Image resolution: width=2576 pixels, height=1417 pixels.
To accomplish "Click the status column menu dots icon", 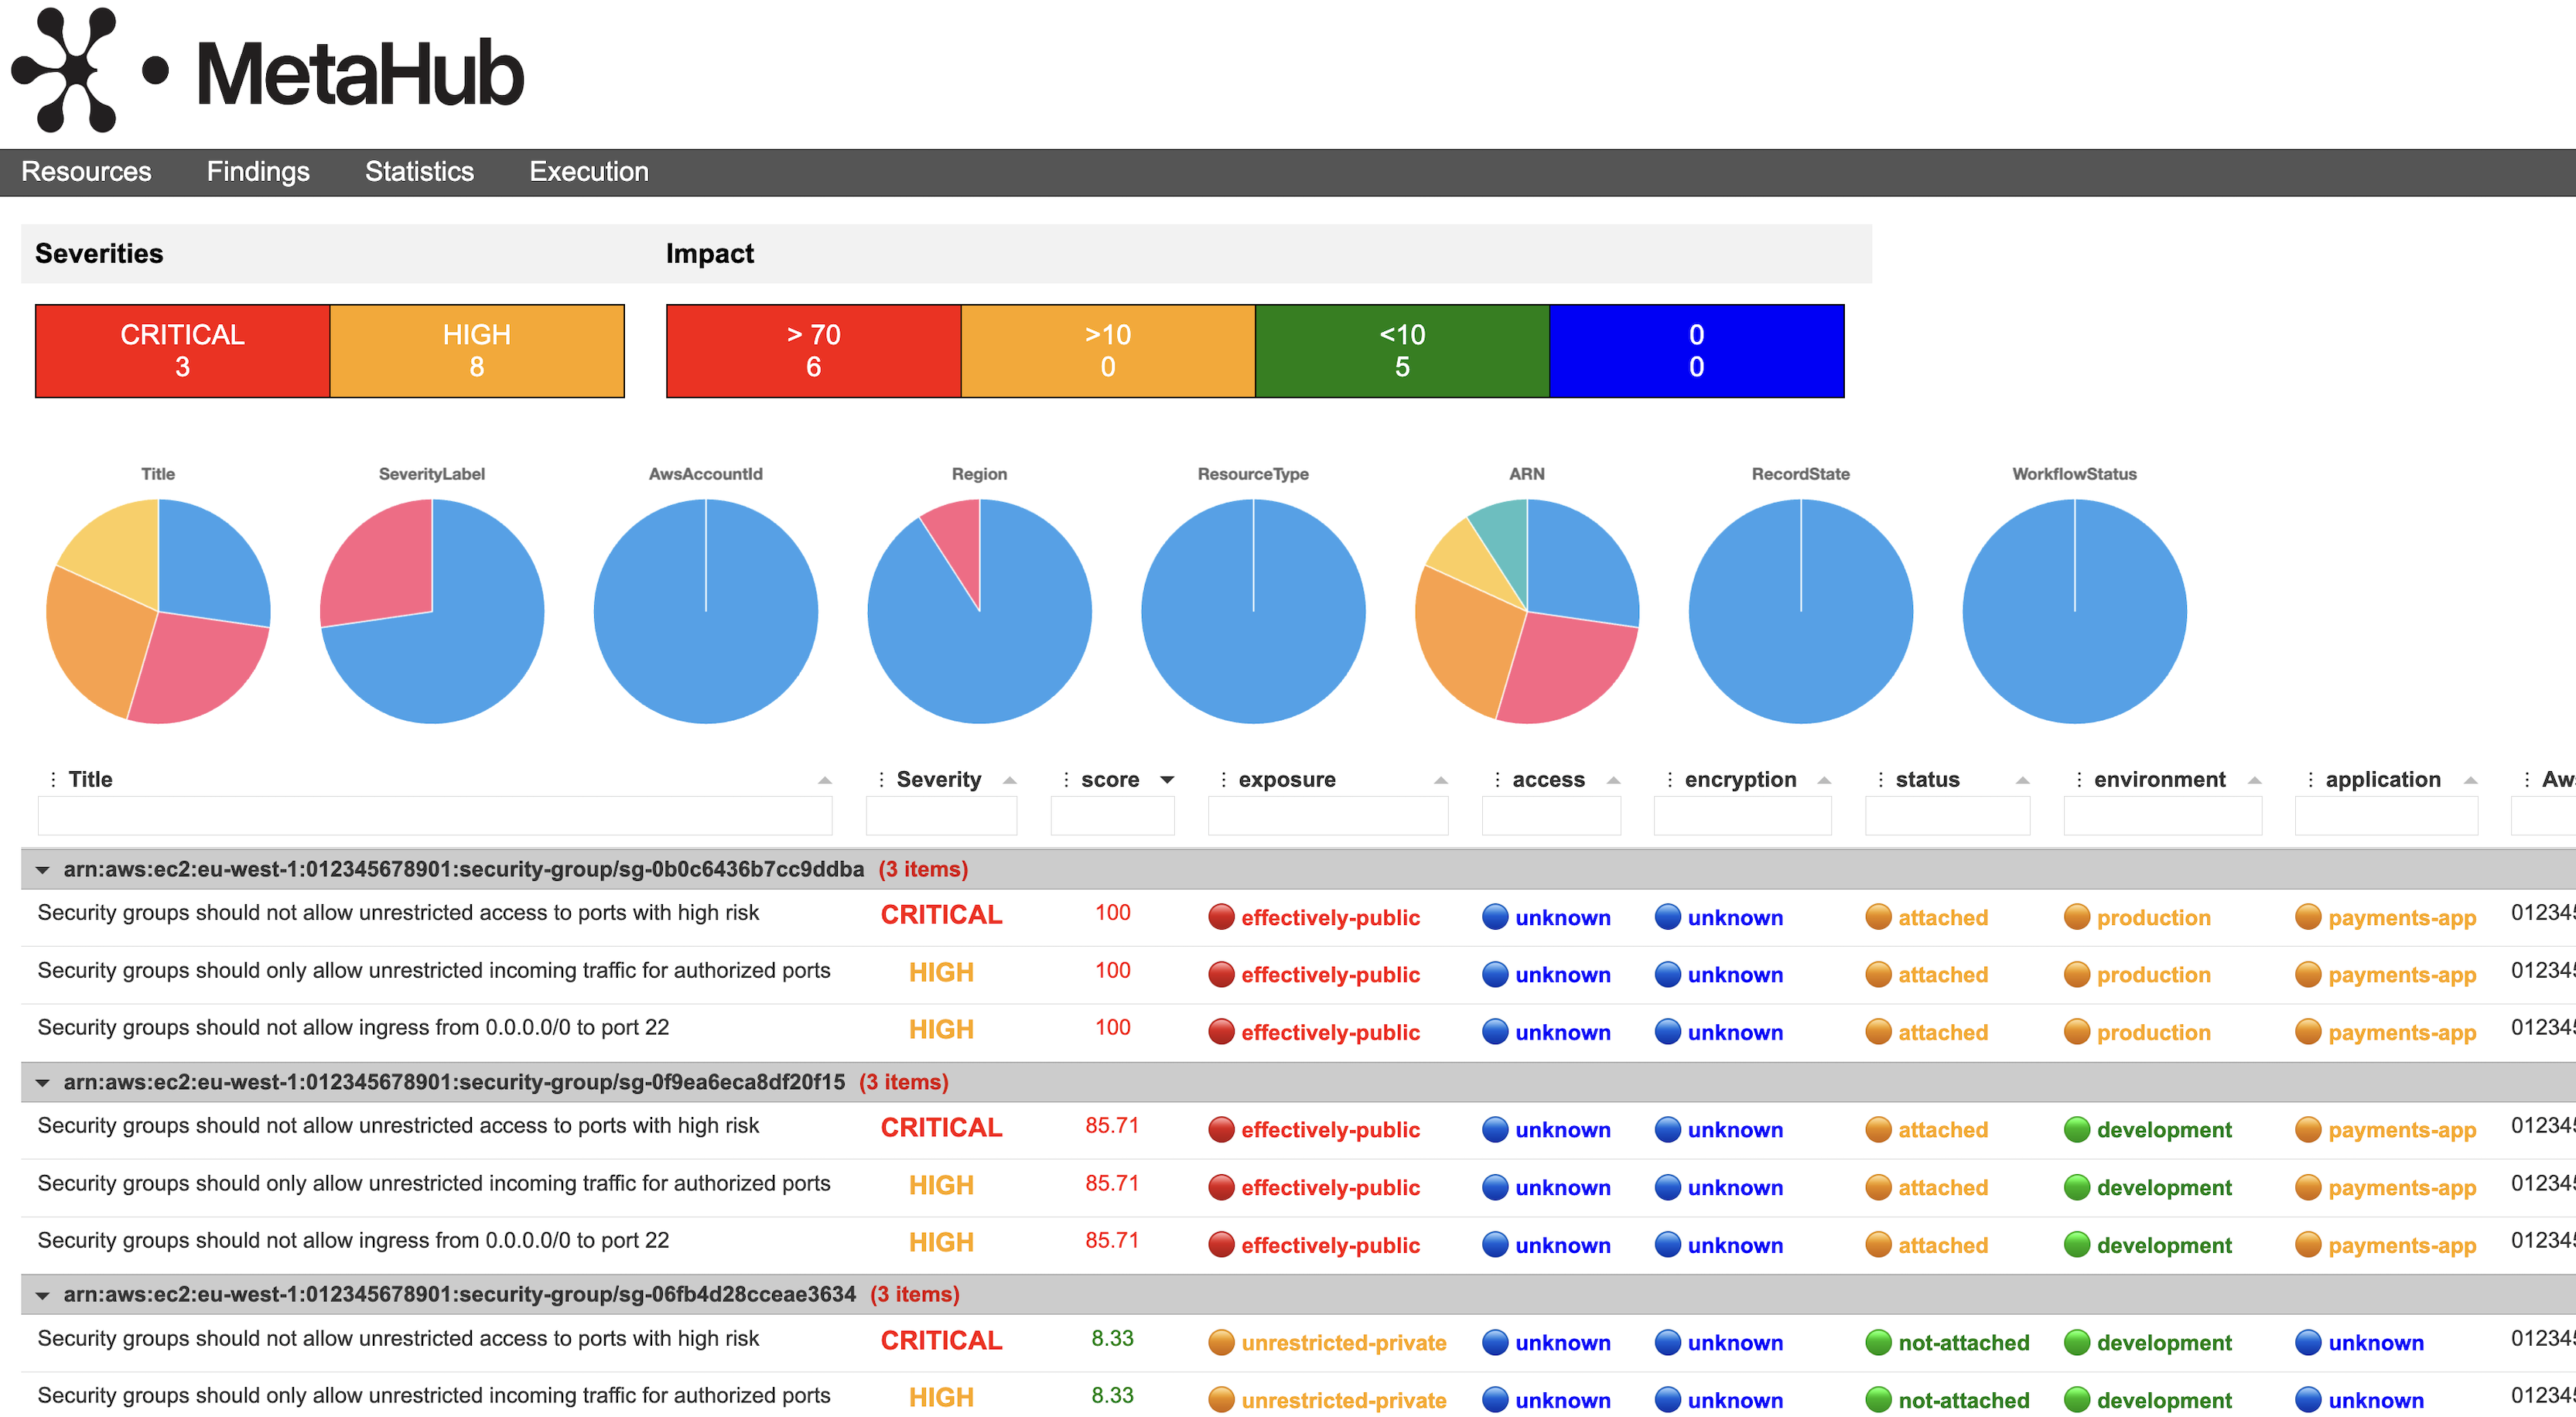I will pos(1880,780).
